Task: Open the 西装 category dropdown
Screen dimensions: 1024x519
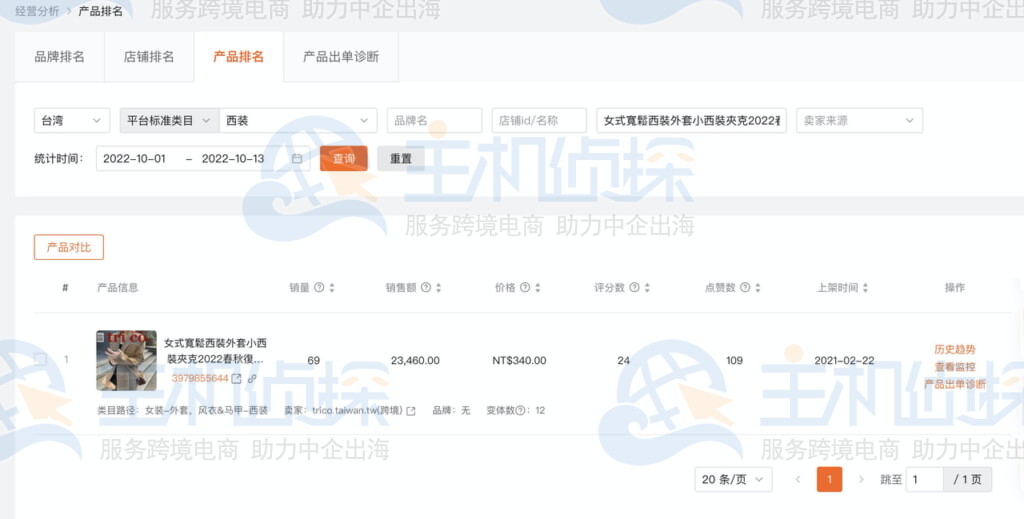Action: [298, 121]
